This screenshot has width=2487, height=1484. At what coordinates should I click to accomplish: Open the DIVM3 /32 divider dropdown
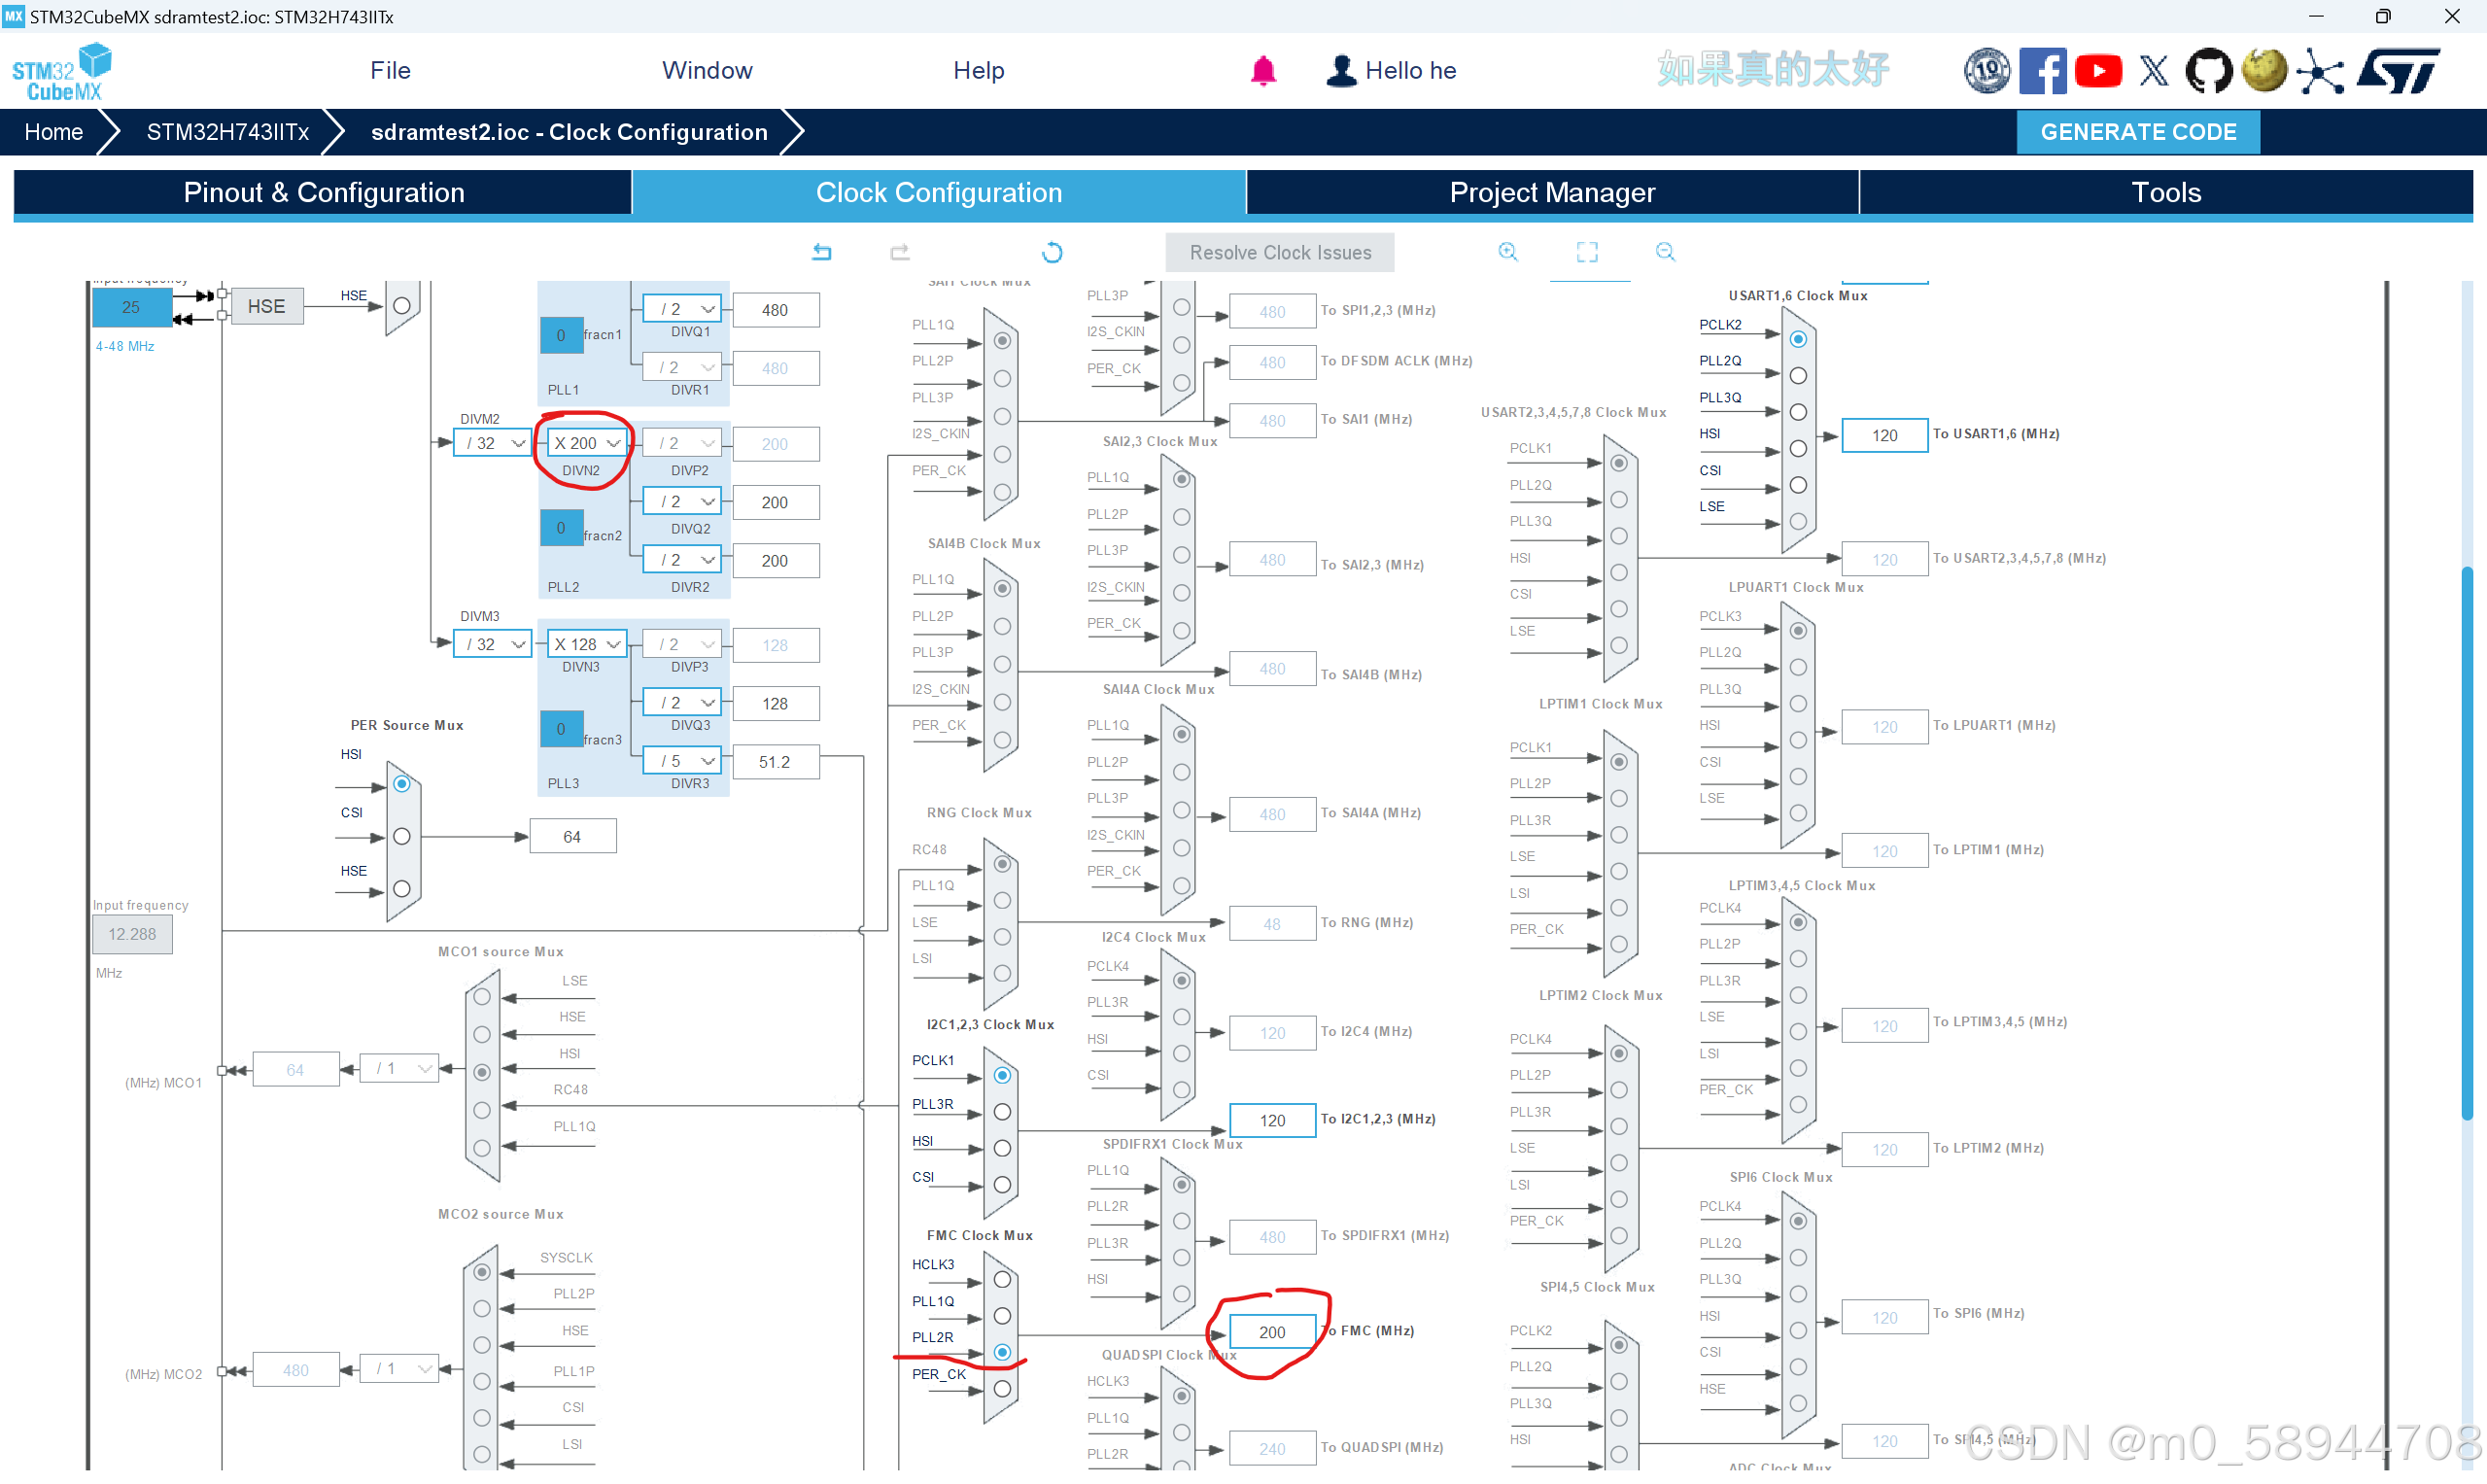point(494,645)
